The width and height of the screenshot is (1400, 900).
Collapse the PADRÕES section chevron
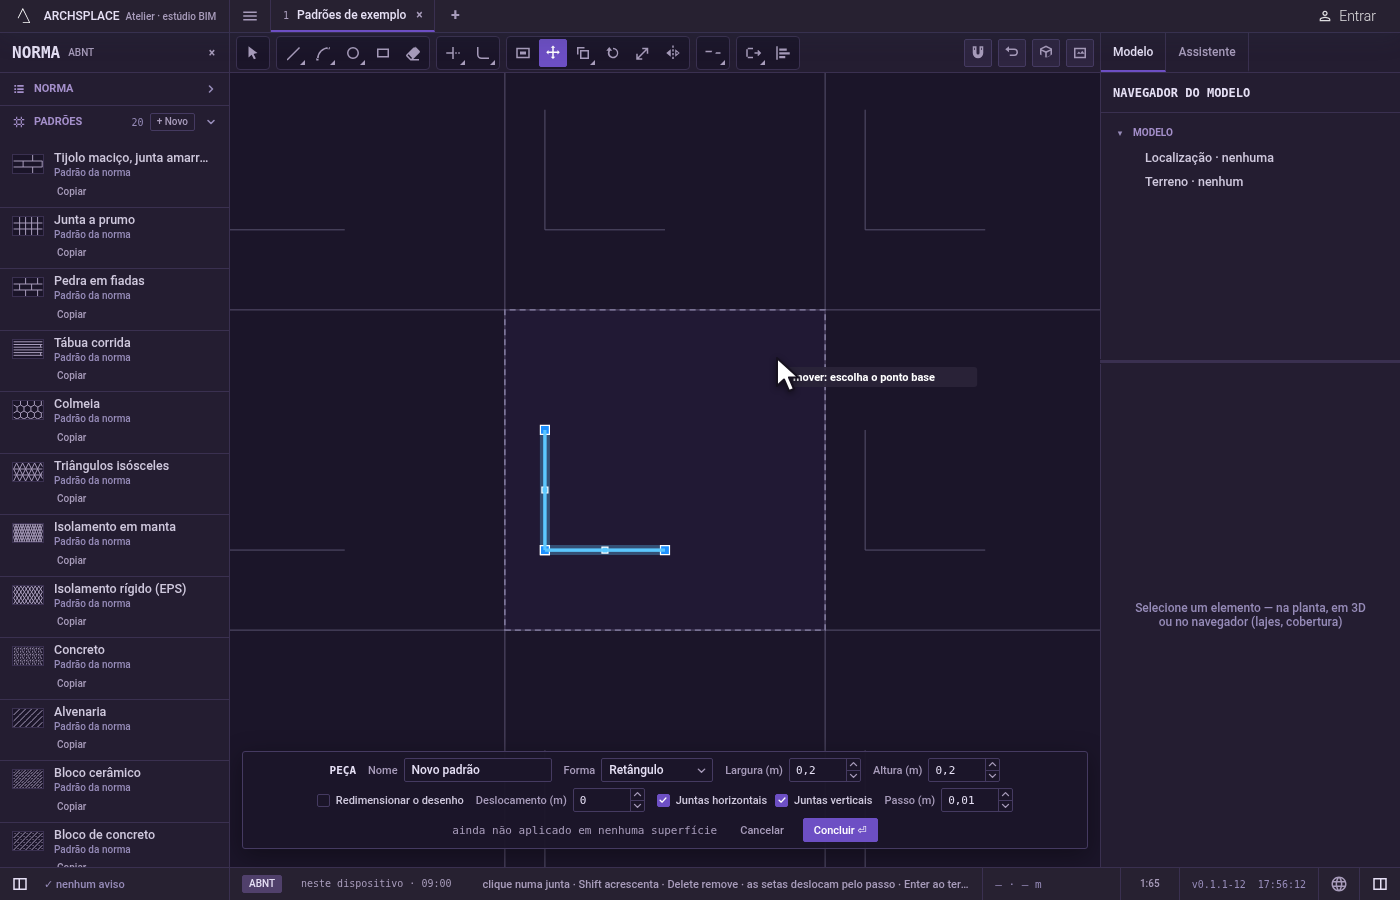click(211, 122)
